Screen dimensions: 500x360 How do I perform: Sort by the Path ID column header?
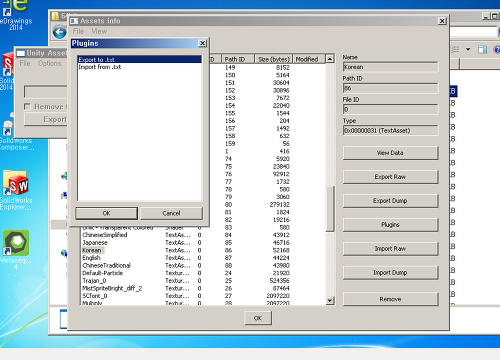tap(238, 59)
